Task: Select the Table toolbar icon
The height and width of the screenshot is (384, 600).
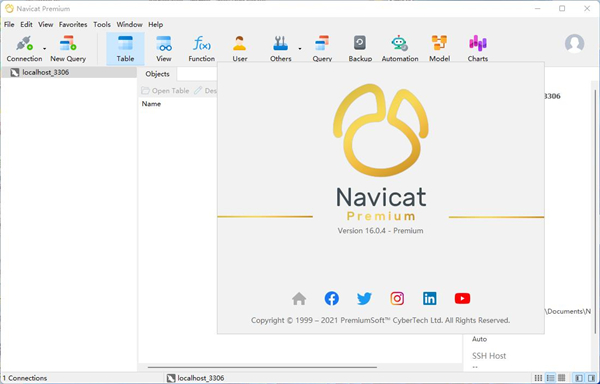Action: [126, 44]
